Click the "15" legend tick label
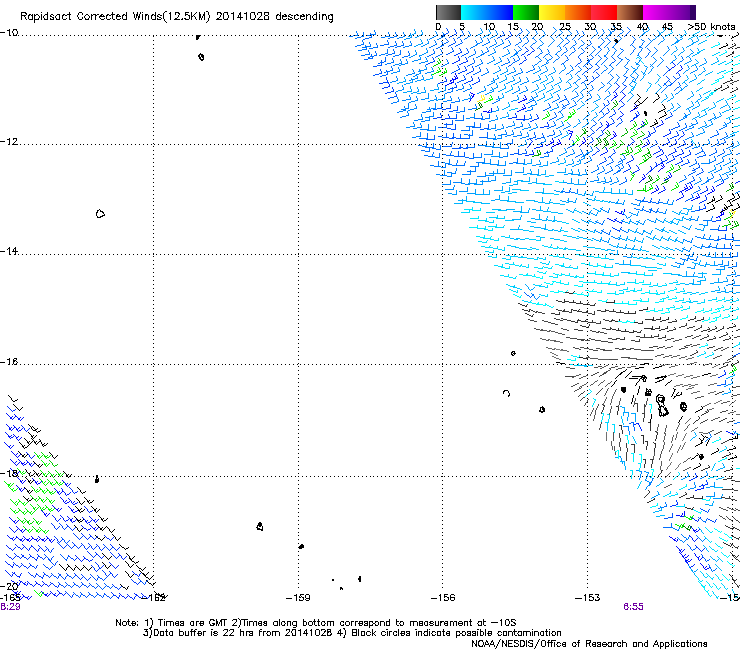 click(513, 26)
